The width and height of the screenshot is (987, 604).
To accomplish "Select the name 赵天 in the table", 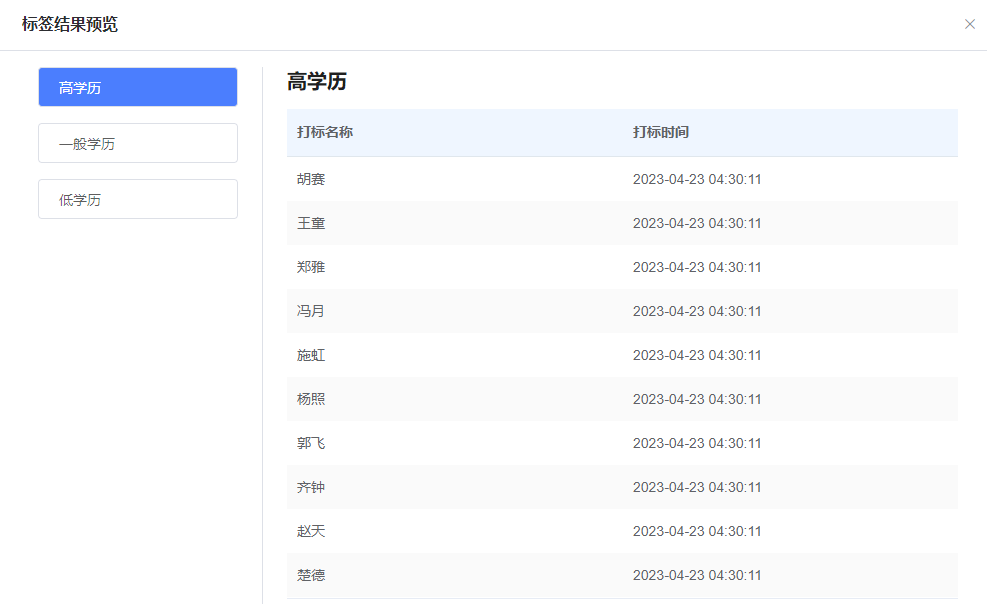I will pos(311,532).
